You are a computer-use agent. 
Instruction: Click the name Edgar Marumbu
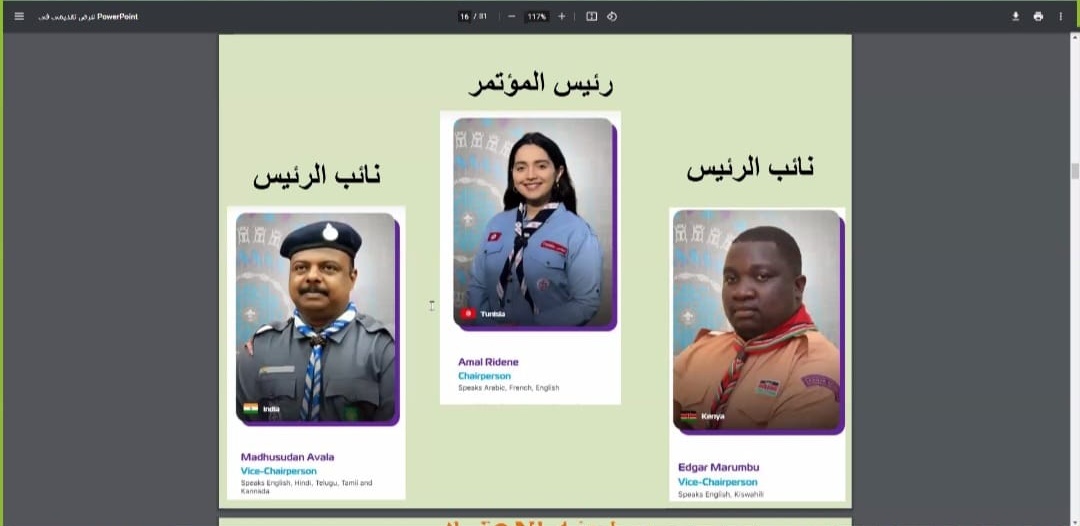(x=718, y=468)
